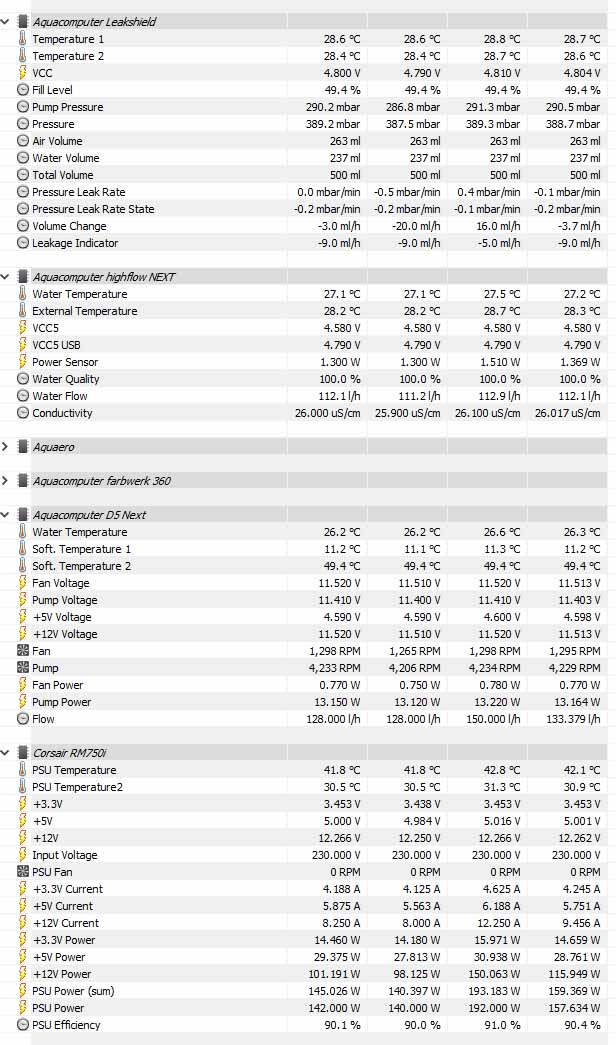
Task: Click the 193.183 W PSU Power value
Action: coord(494,990)
